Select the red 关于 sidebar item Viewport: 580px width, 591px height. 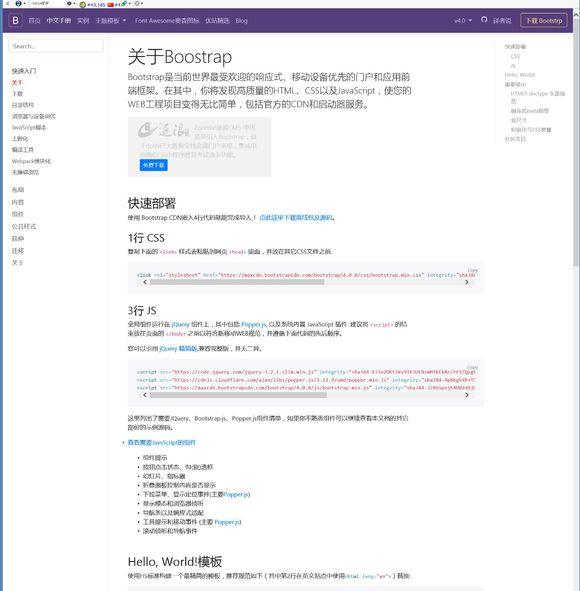pos(17,83)
